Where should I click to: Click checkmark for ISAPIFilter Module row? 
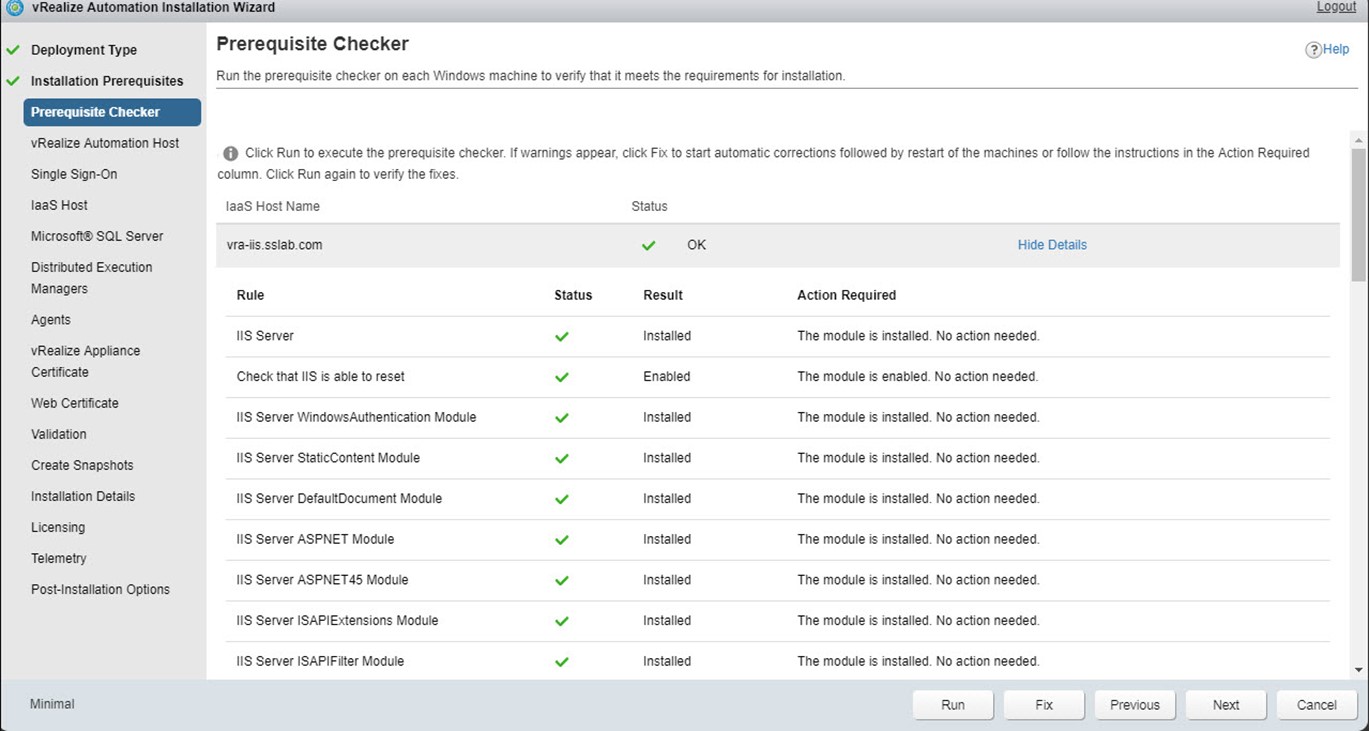pyautogui.click(x=562, y=662)
